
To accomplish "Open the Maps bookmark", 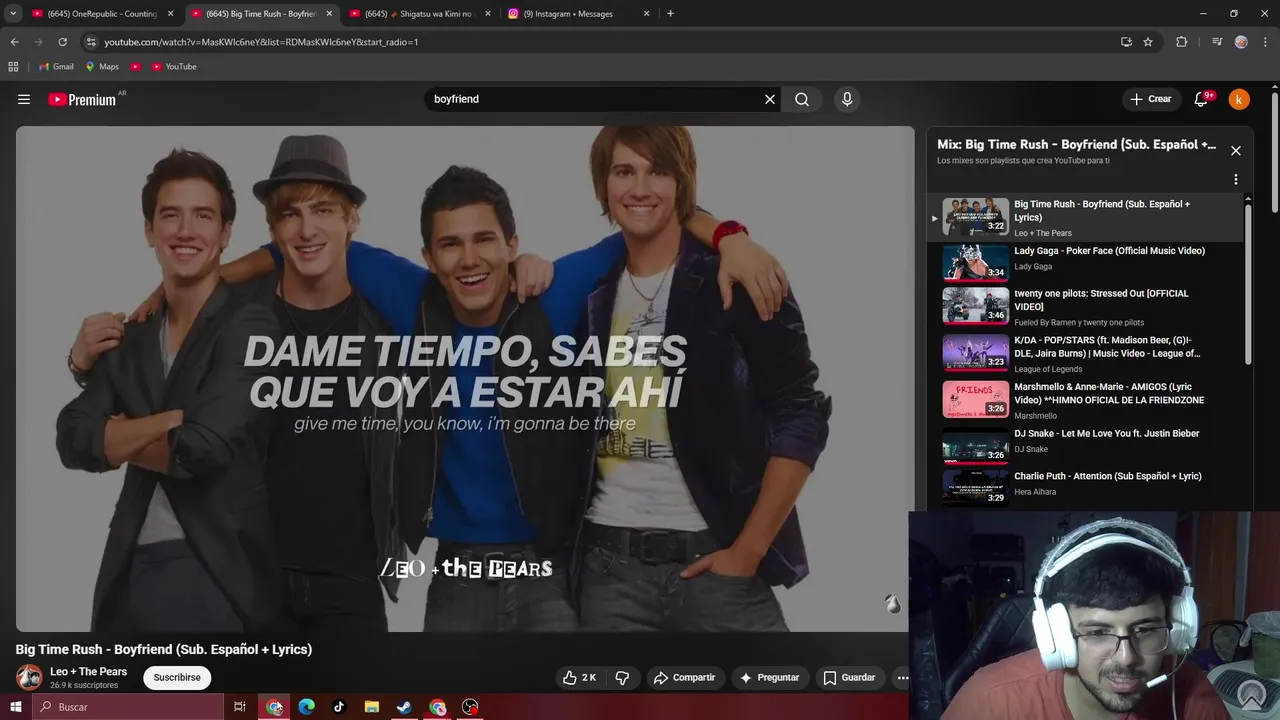I will (102, 67).
